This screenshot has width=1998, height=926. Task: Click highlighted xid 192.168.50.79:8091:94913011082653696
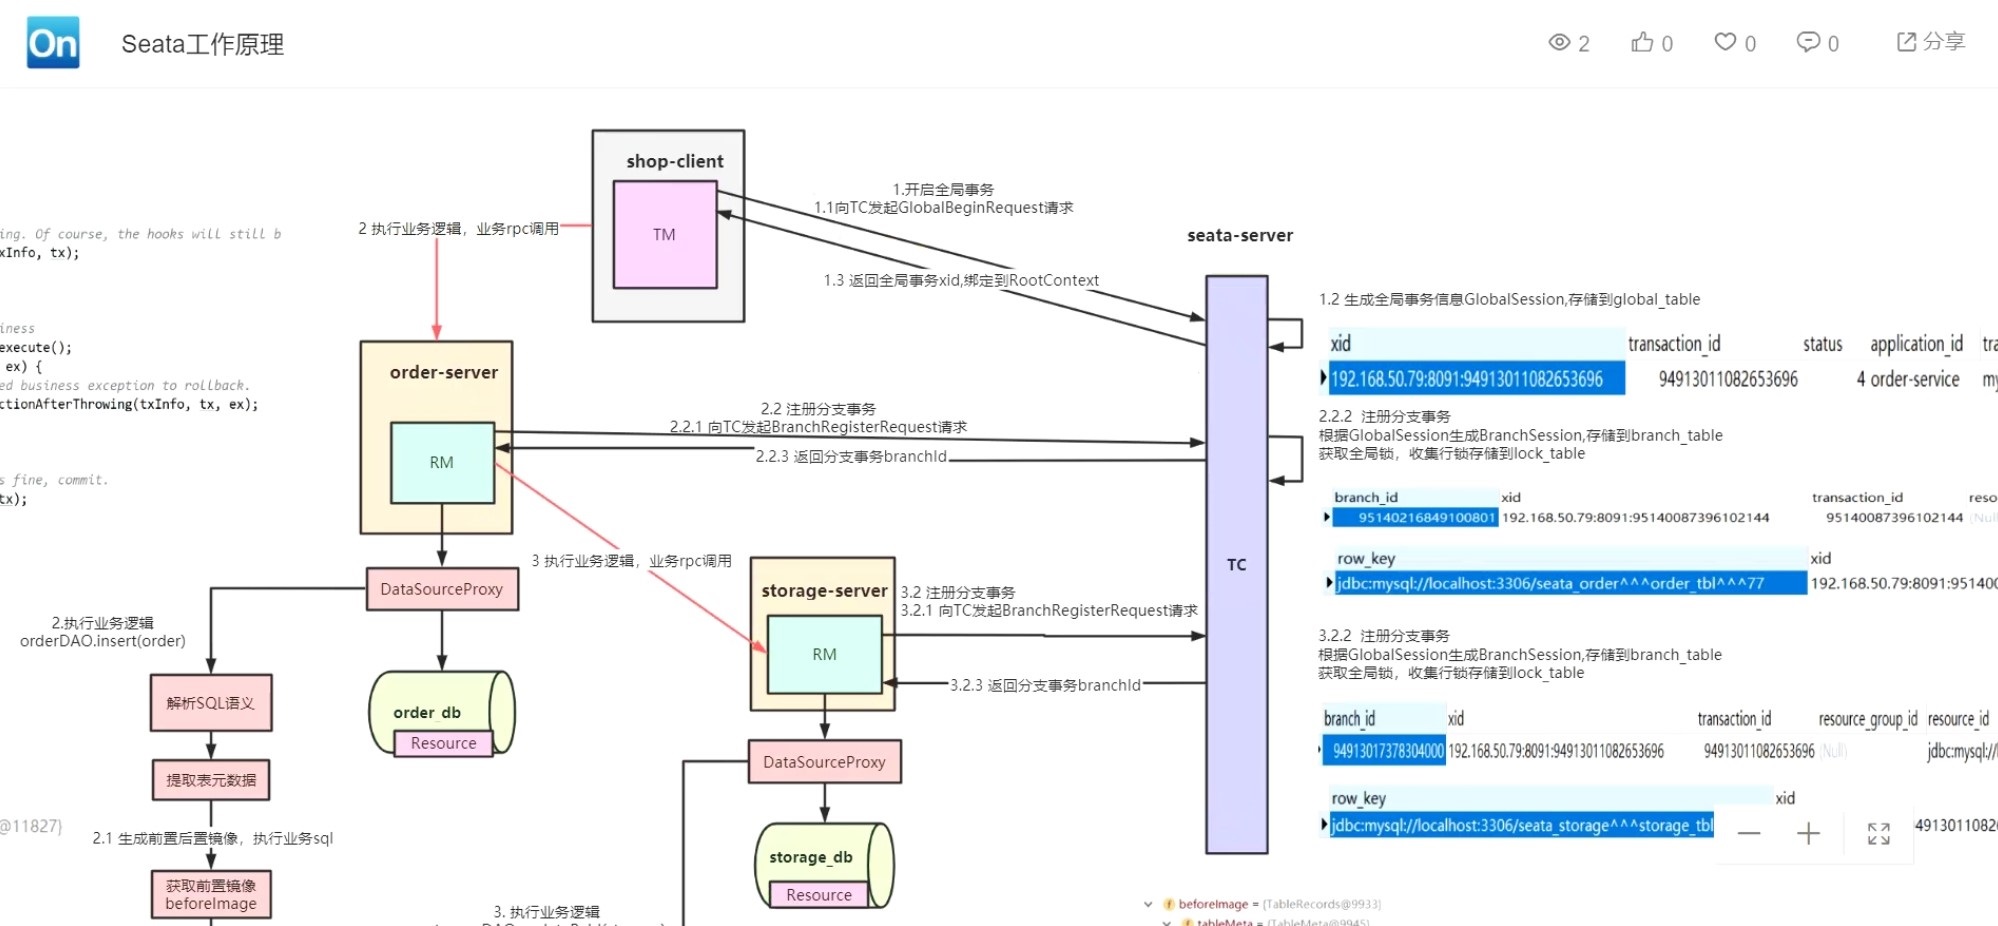click(x=1475, y=379)
